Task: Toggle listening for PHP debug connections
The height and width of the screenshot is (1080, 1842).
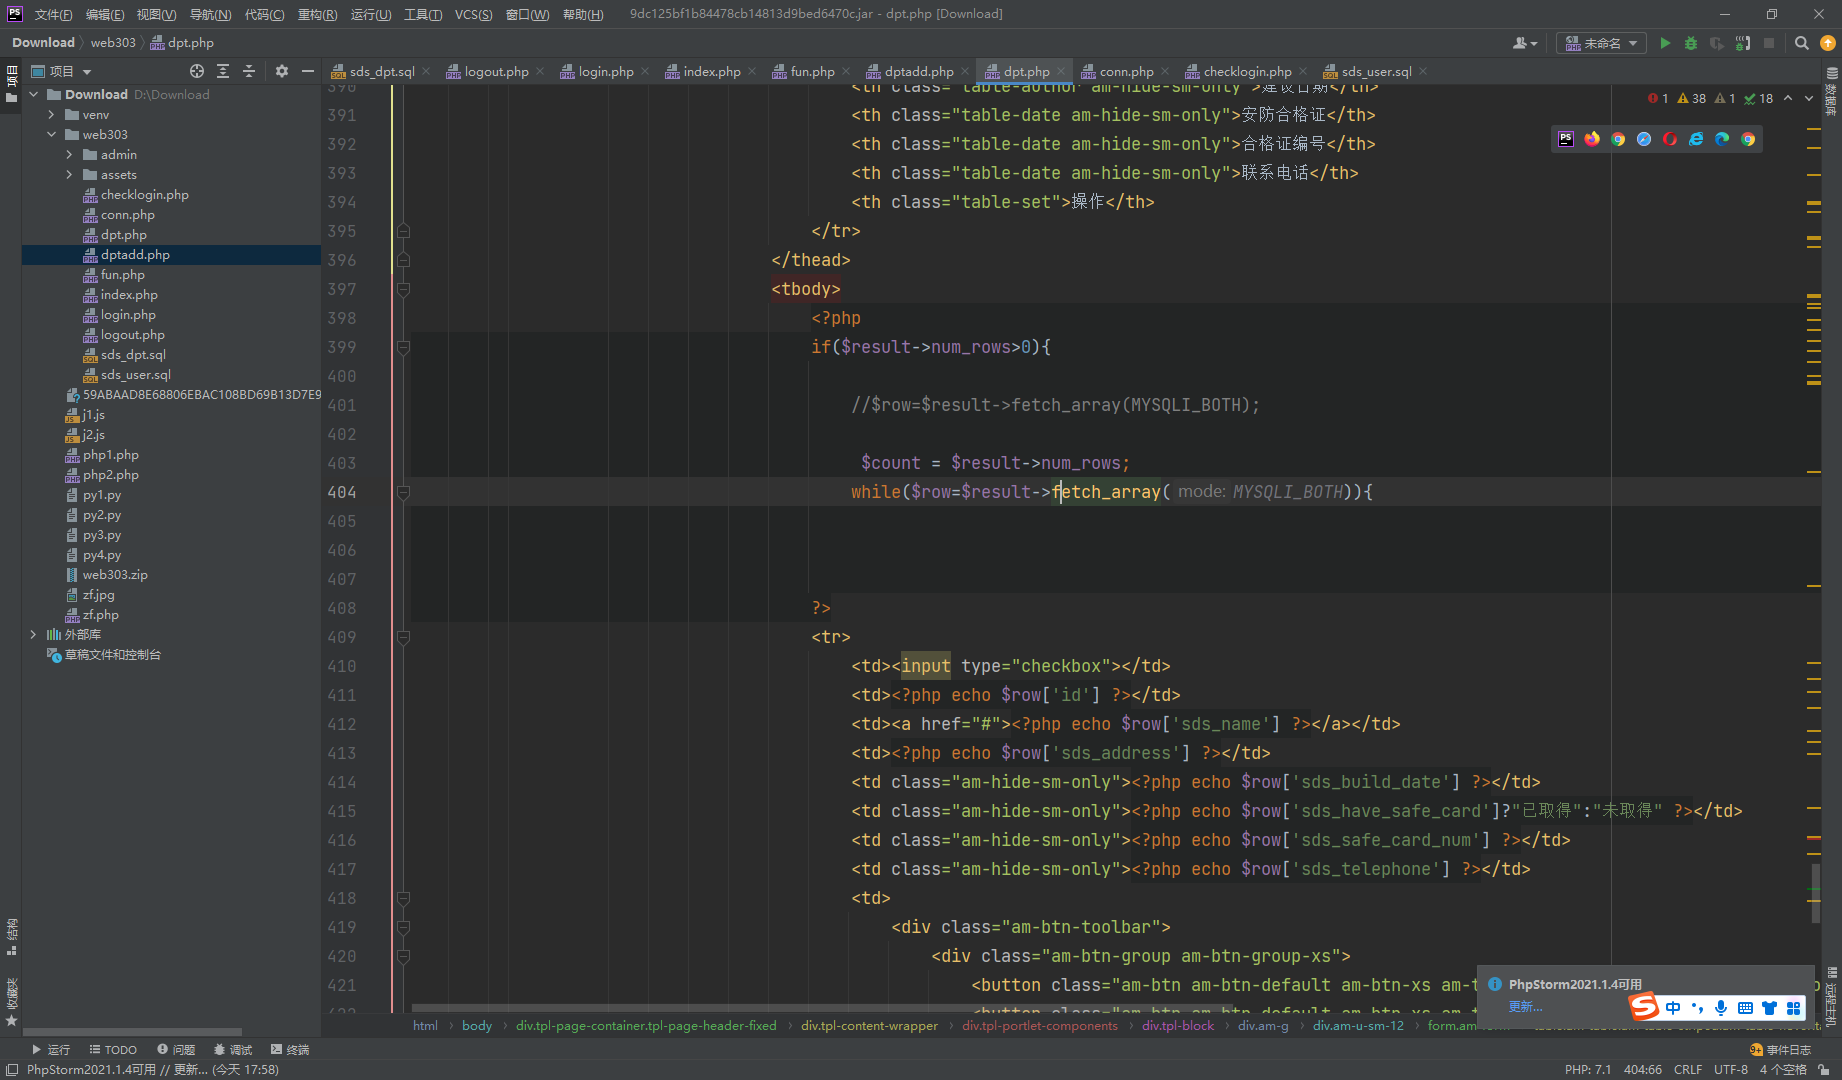Action: tap(1743, 43)
